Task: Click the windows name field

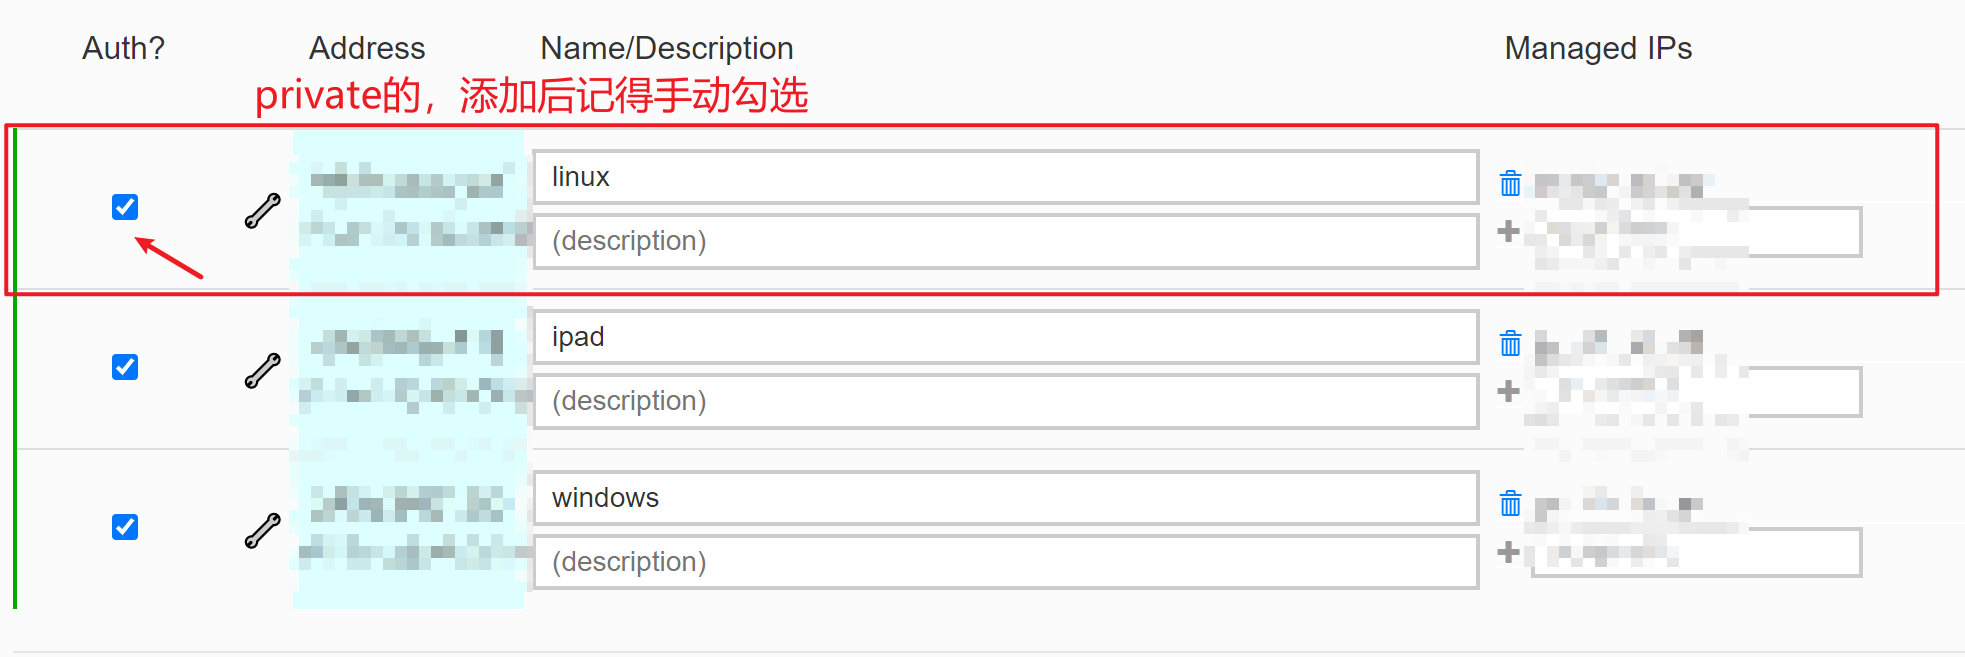Action: coord(1005,498)
